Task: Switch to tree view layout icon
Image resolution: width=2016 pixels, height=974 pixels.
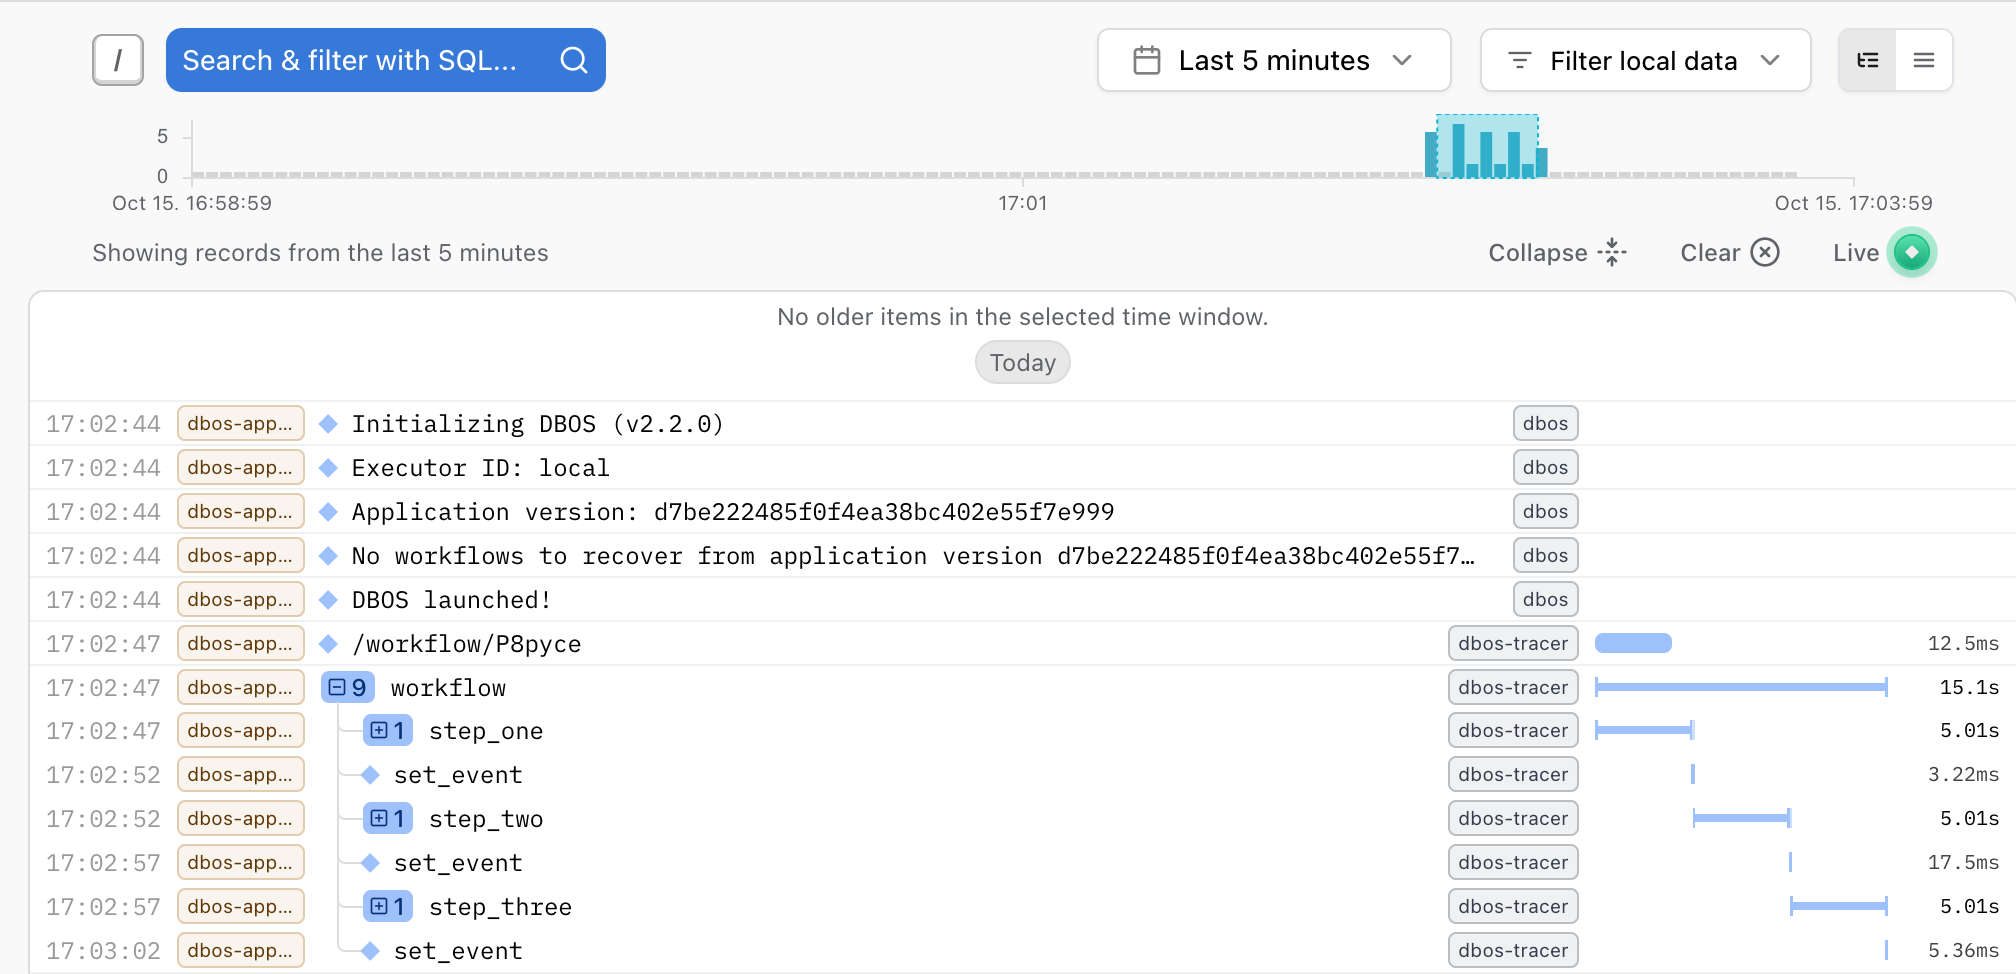Action: [x=1867, y=60]
